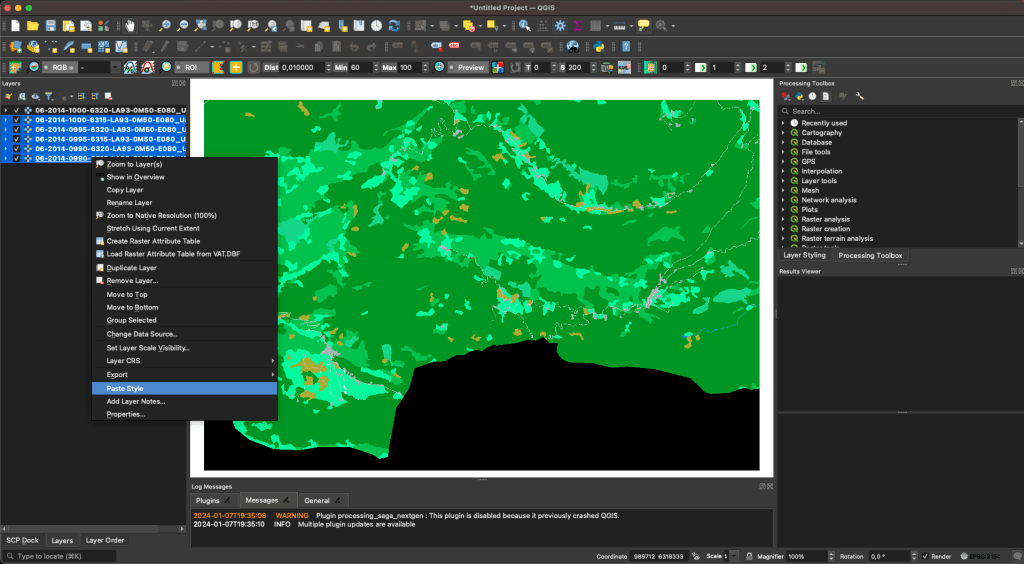Click the filter legend icon in Layers panel
This screenshot has height=564, width=1024.
tap(48, 96)
